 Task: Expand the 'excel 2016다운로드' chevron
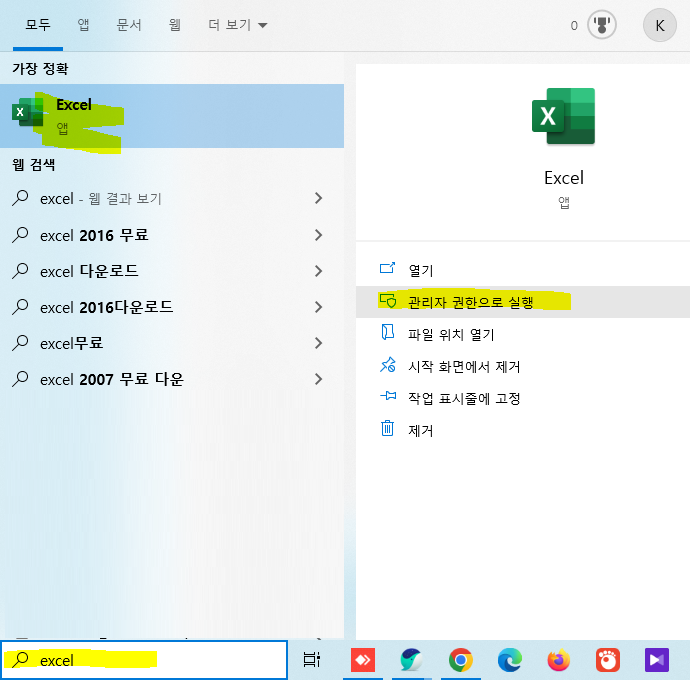[x=319, y=307]
